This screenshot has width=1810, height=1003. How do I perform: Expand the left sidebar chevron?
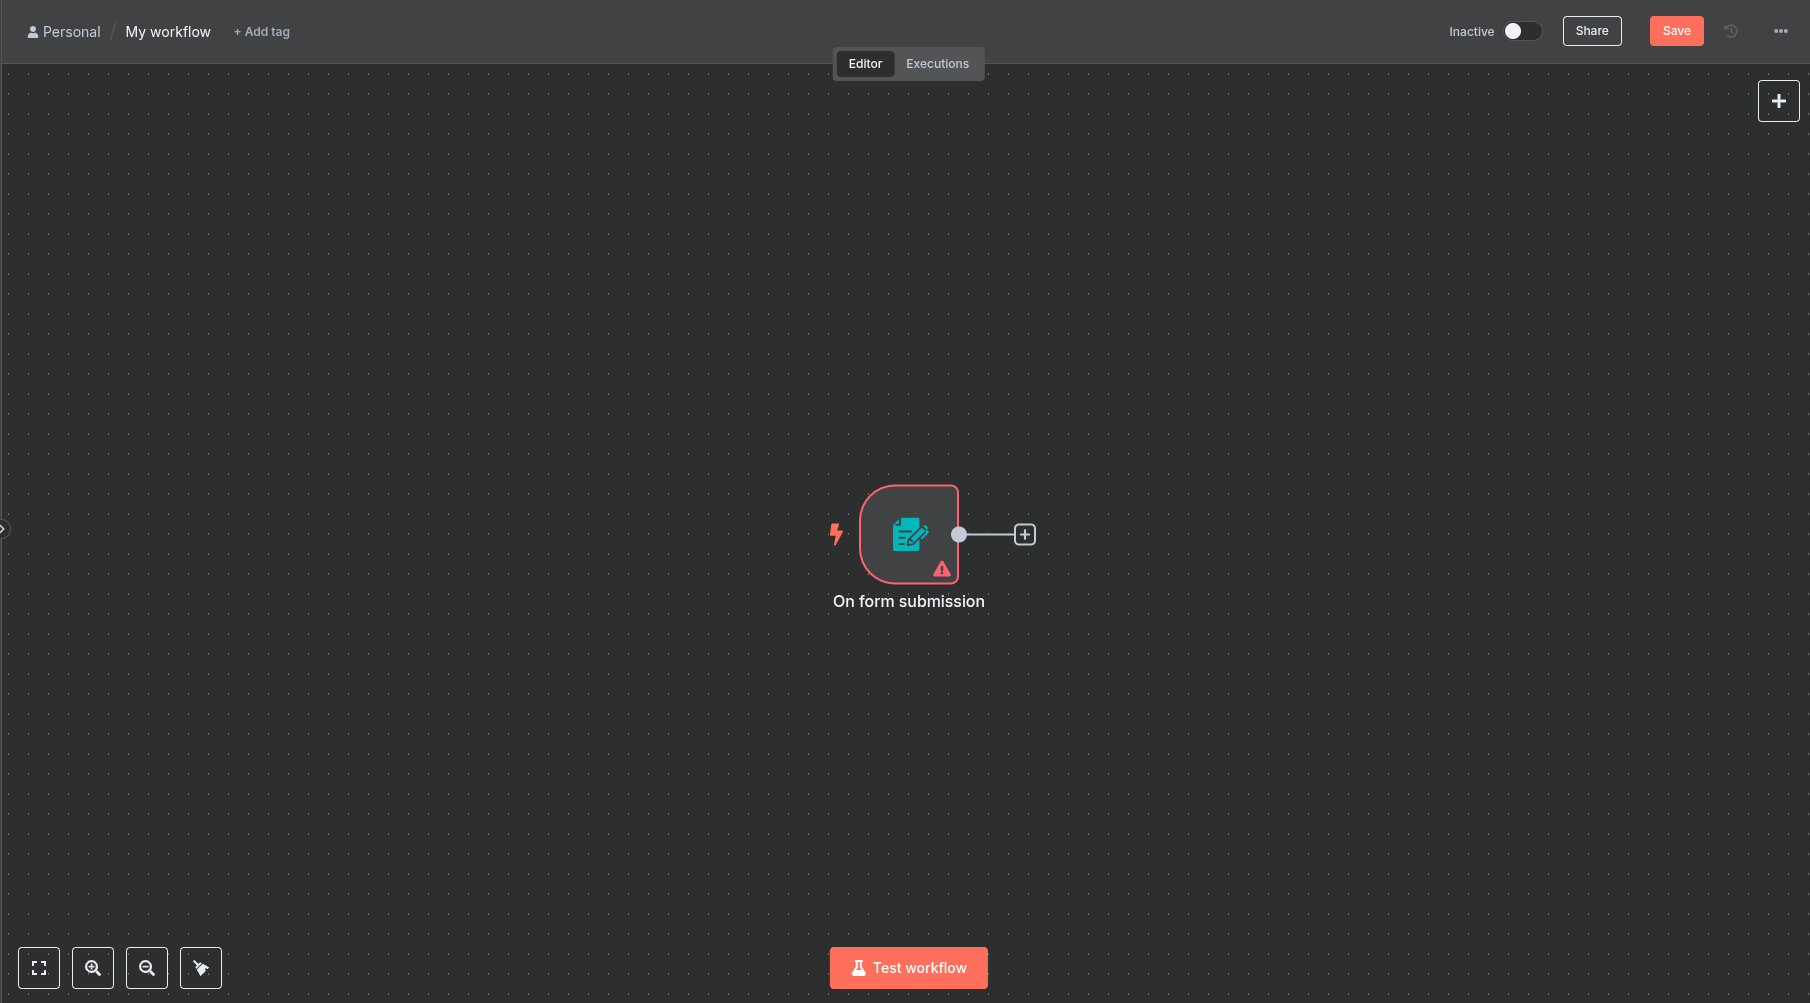(x=4, y=529)
